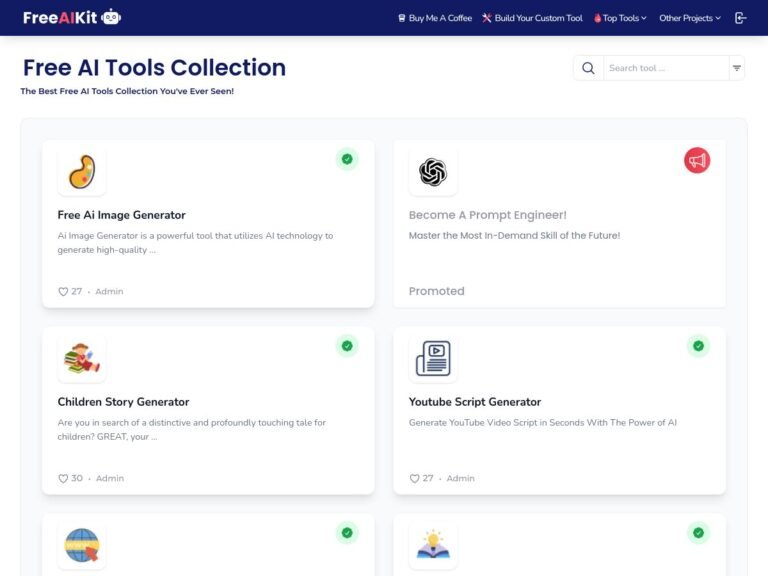Open the Children Story Generator books icon
This screenshot has height=576, width=768.
81,359
